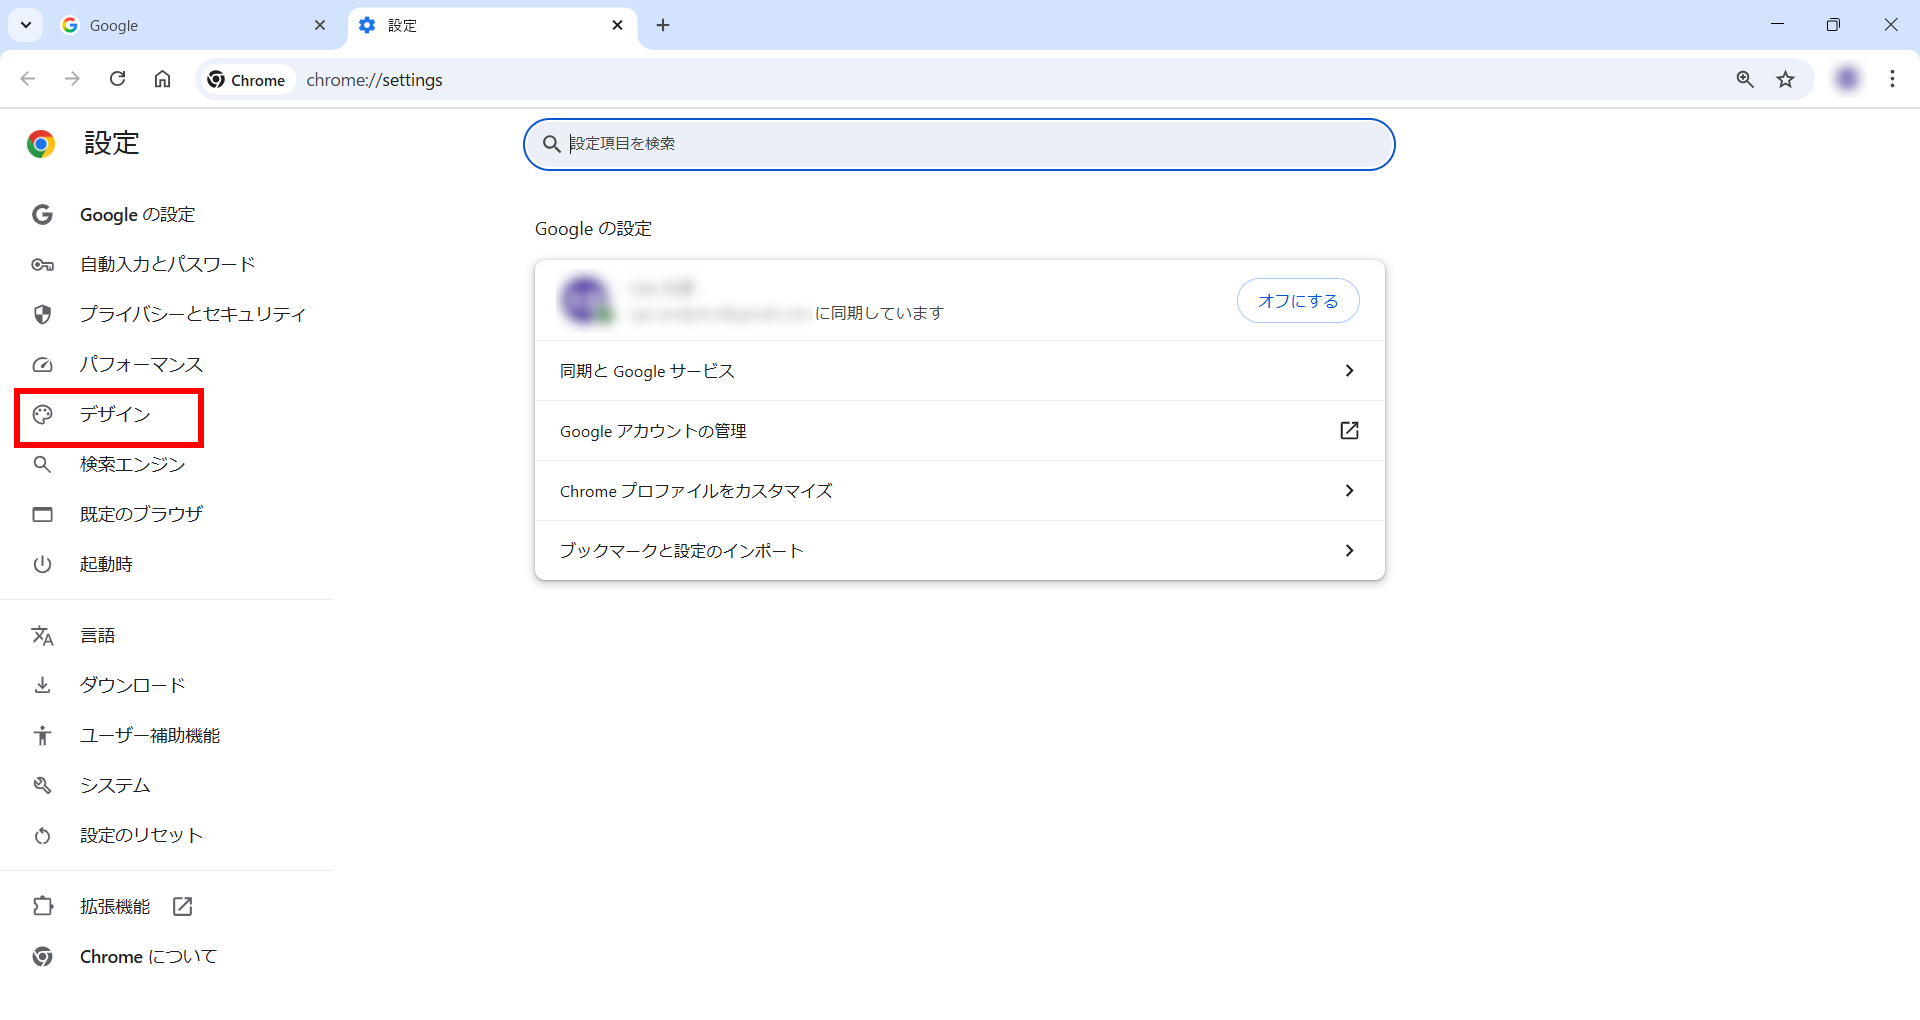Viewport: 1920px width, 1020px height.
Task: Expand chevron on 同期と Google サービス
Action: [1349, 371]
